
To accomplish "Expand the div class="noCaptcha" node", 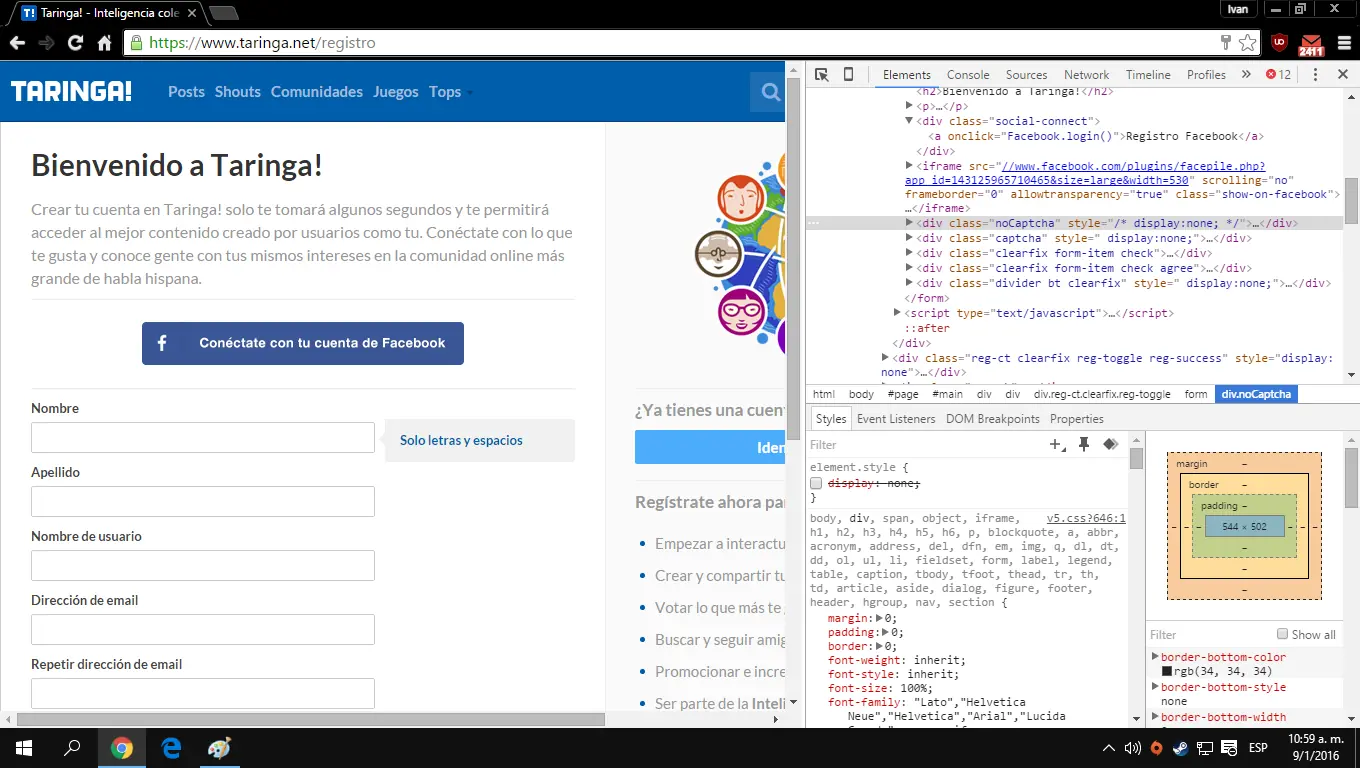I will coord(909,223).
